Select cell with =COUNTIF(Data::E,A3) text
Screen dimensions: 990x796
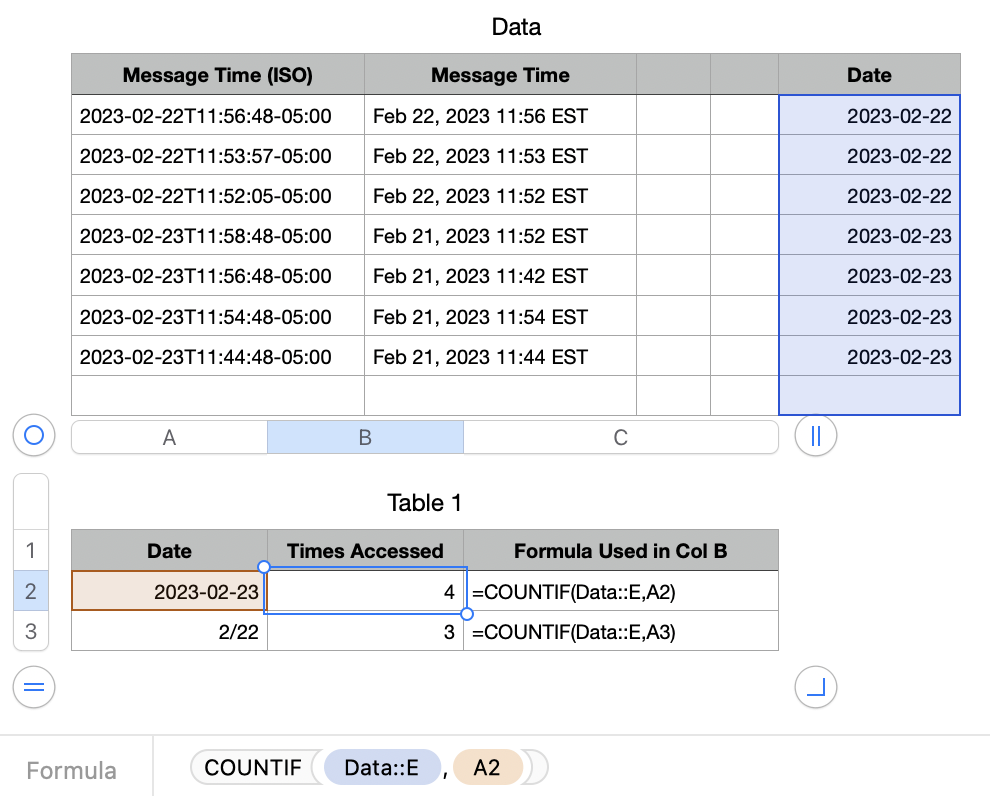coord(620,631)
